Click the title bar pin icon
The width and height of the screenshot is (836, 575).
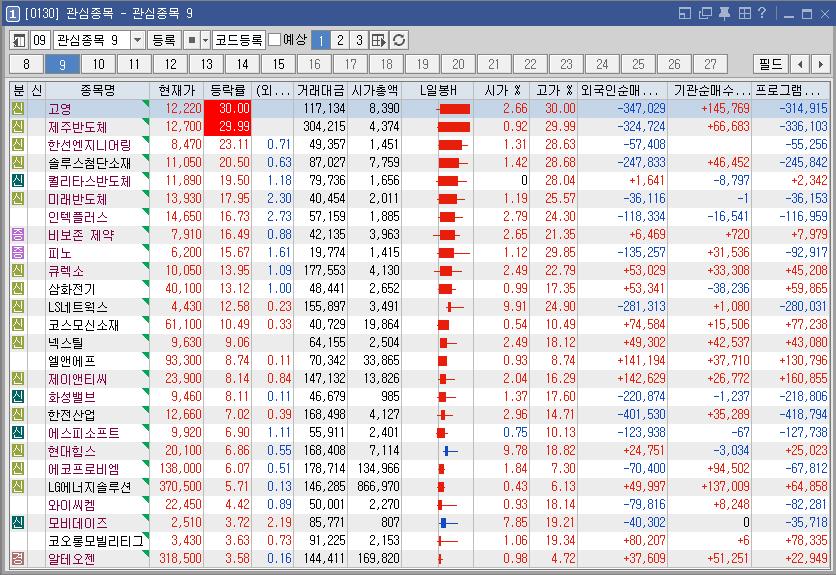click(724, 13)
